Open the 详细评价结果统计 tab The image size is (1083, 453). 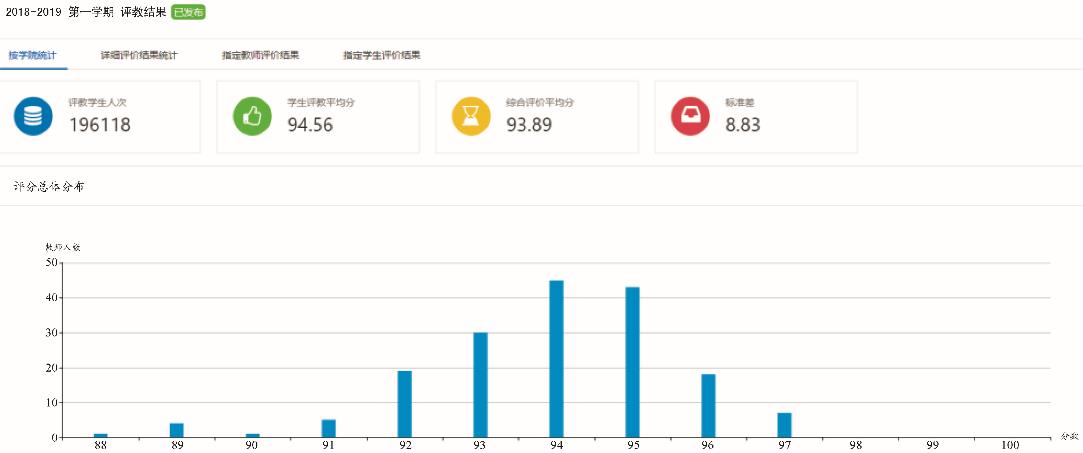[x=139, y=55]
